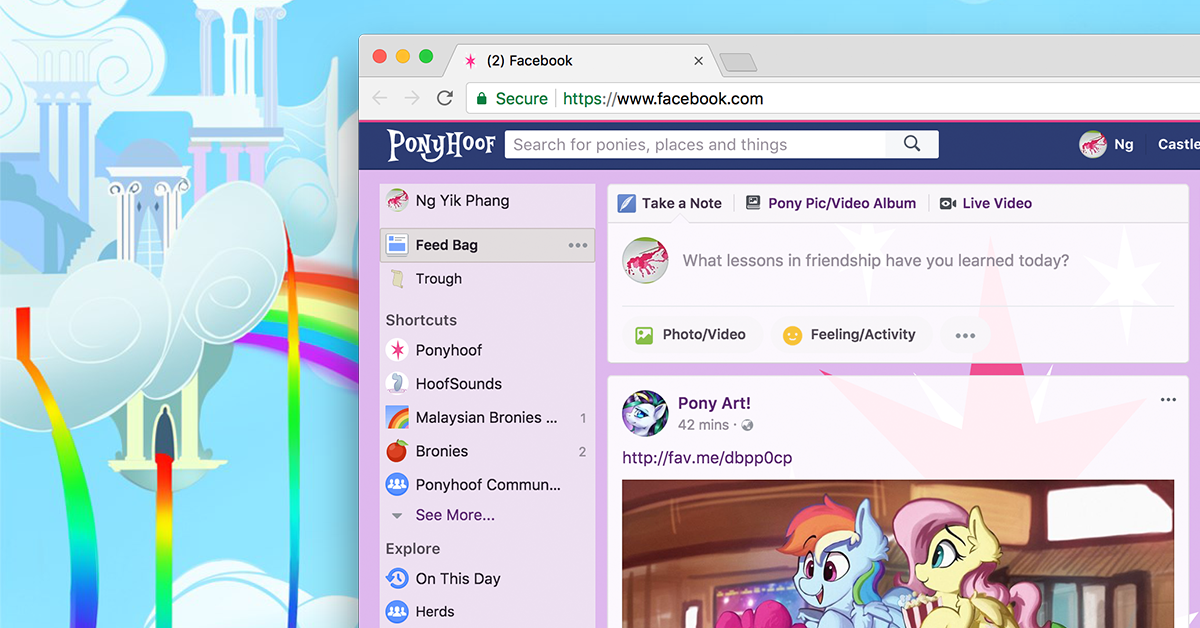Open the options menu on the Pony Art post
This screenshot has width=1200, height=628.
click(x=1168, y=399)
